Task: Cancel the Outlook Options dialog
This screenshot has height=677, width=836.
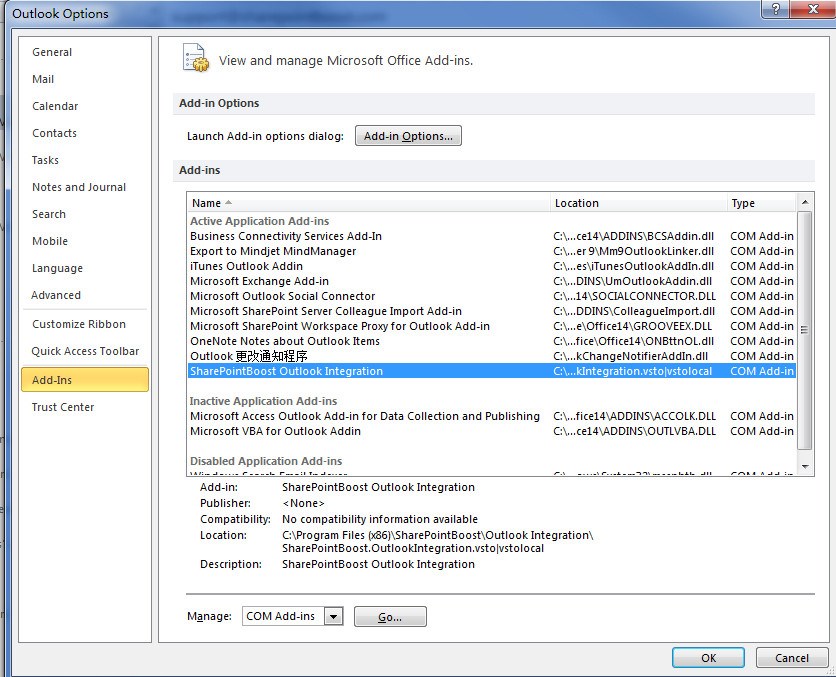Action: 792,658
